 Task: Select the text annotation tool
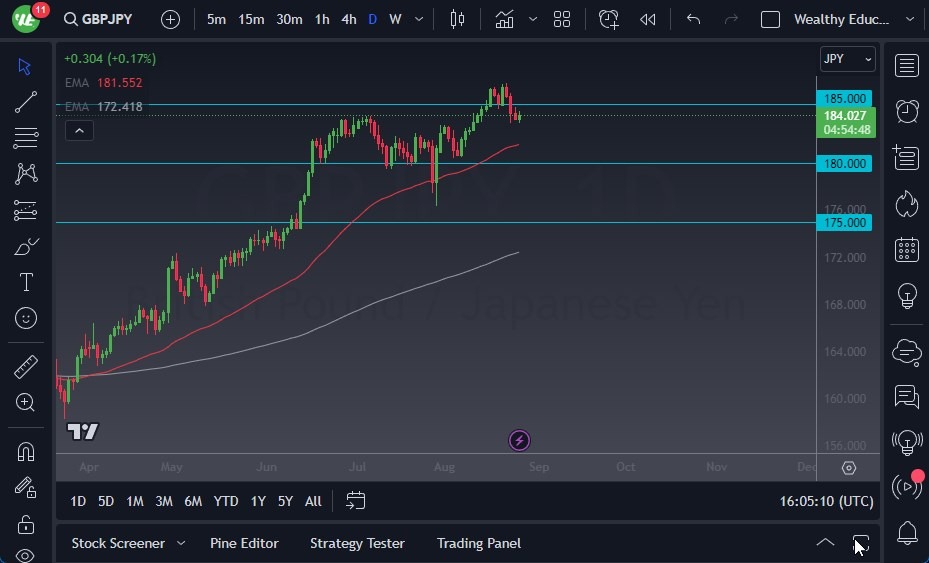click(26, 282)
